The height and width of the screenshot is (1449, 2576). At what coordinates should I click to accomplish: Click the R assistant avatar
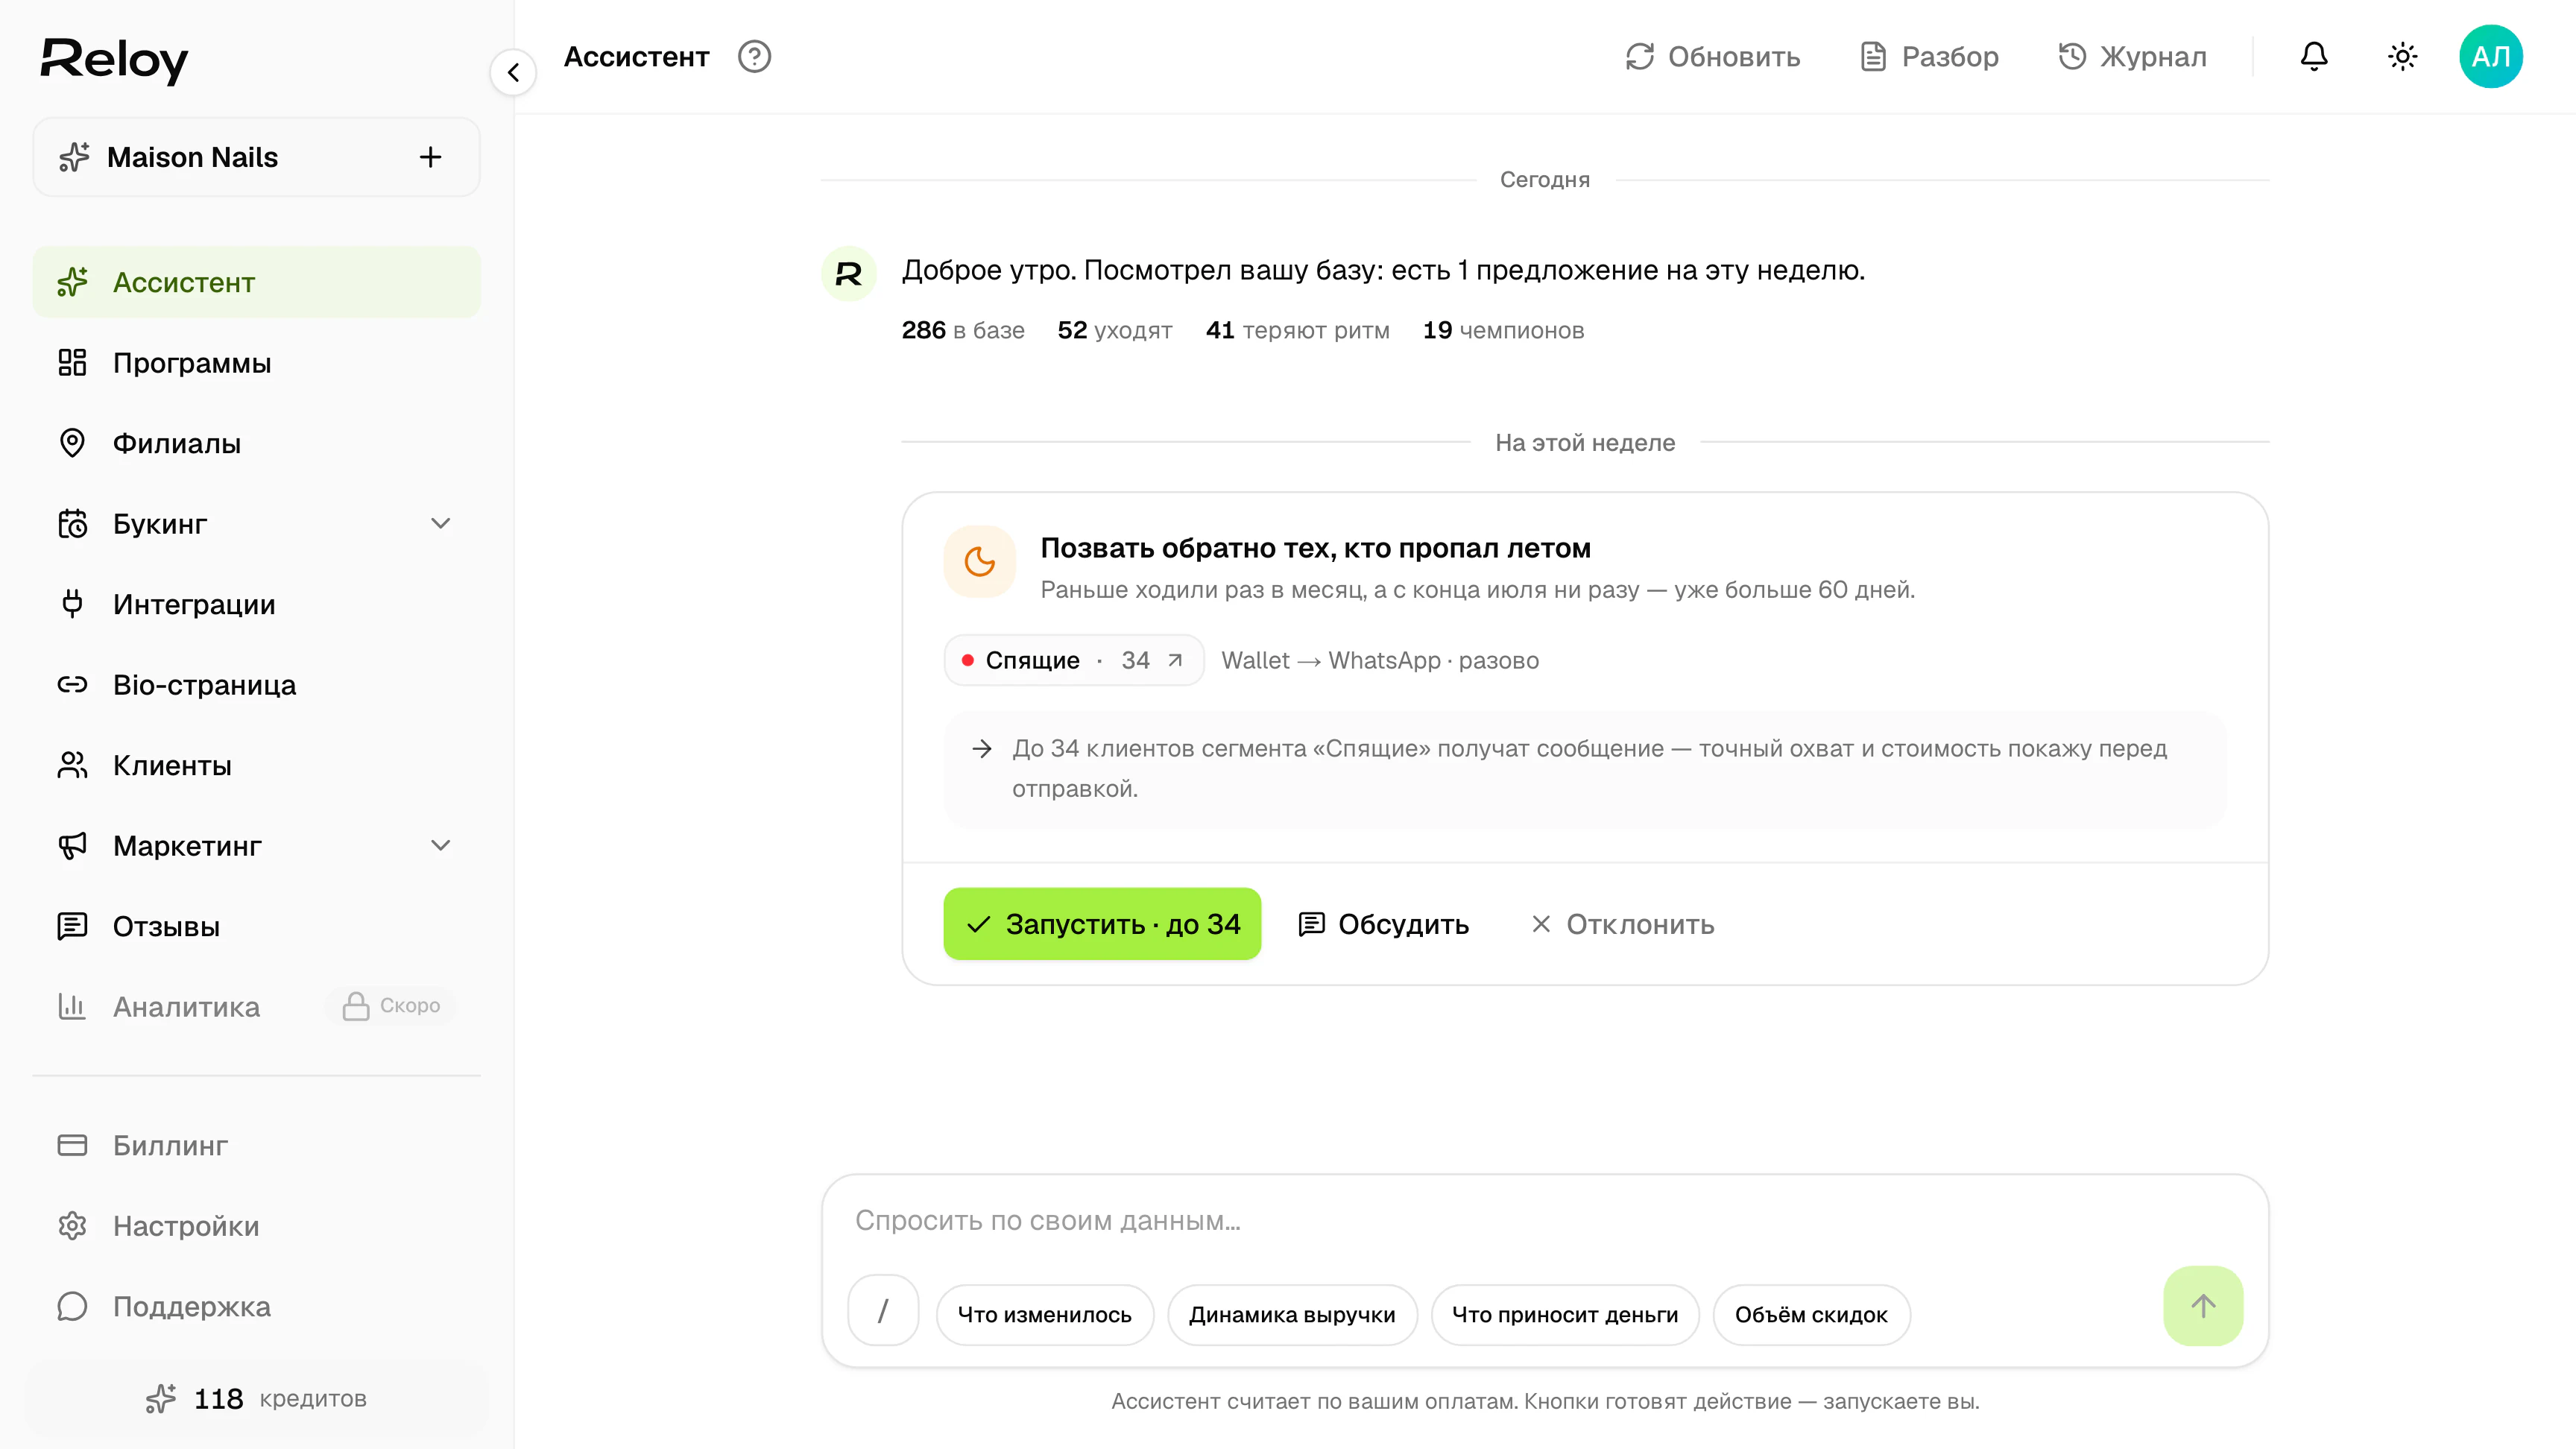(849, 273)
